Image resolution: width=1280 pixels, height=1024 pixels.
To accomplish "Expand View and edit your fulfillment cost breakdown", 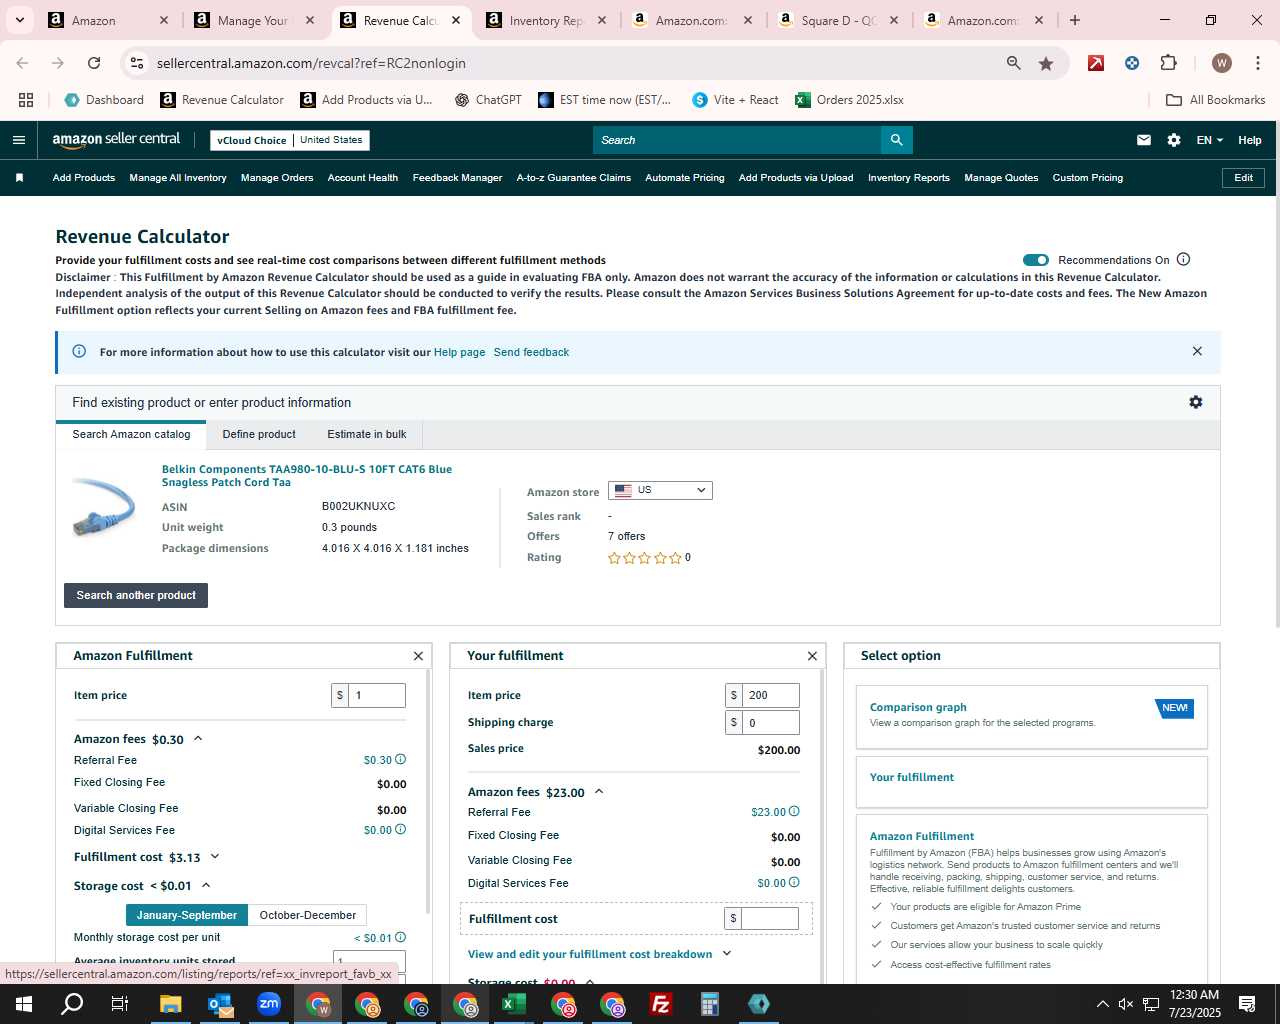I will pos(600,954).
